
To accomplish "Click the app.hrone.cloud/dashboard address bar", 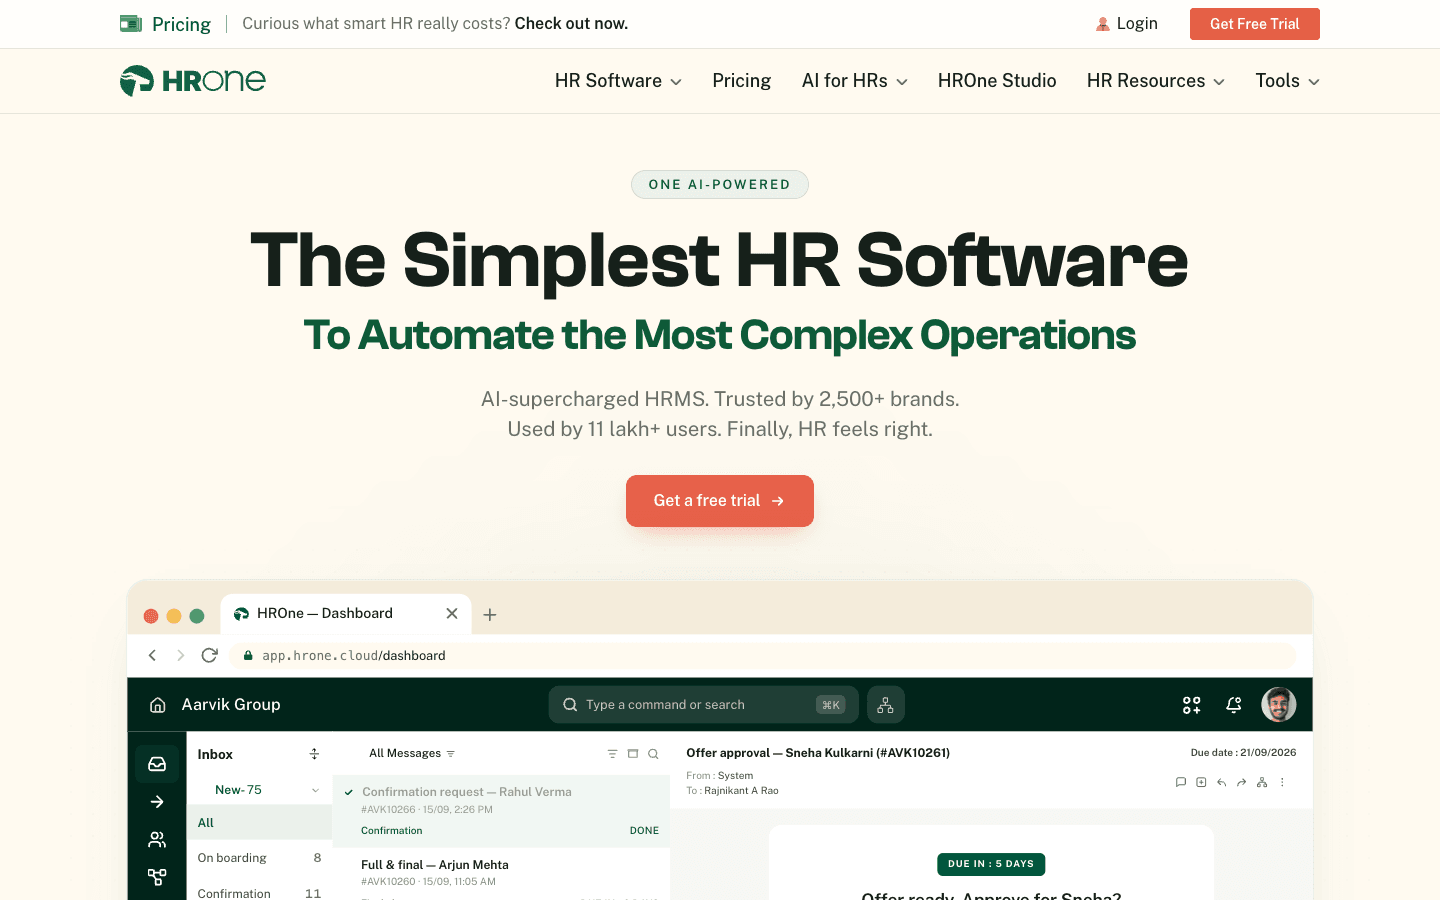I will pos(763,656).
